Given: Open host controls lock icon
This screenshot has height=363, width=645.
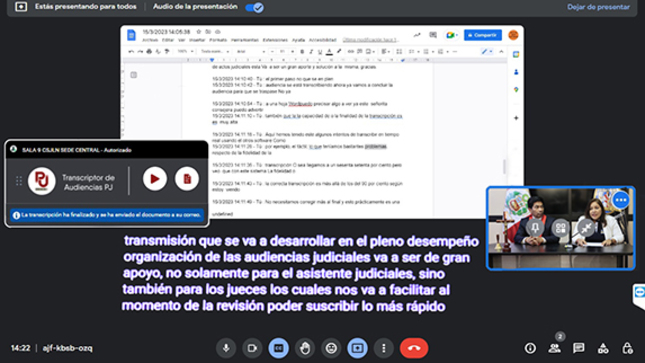Looking at the screenshot, I should 627,348.
